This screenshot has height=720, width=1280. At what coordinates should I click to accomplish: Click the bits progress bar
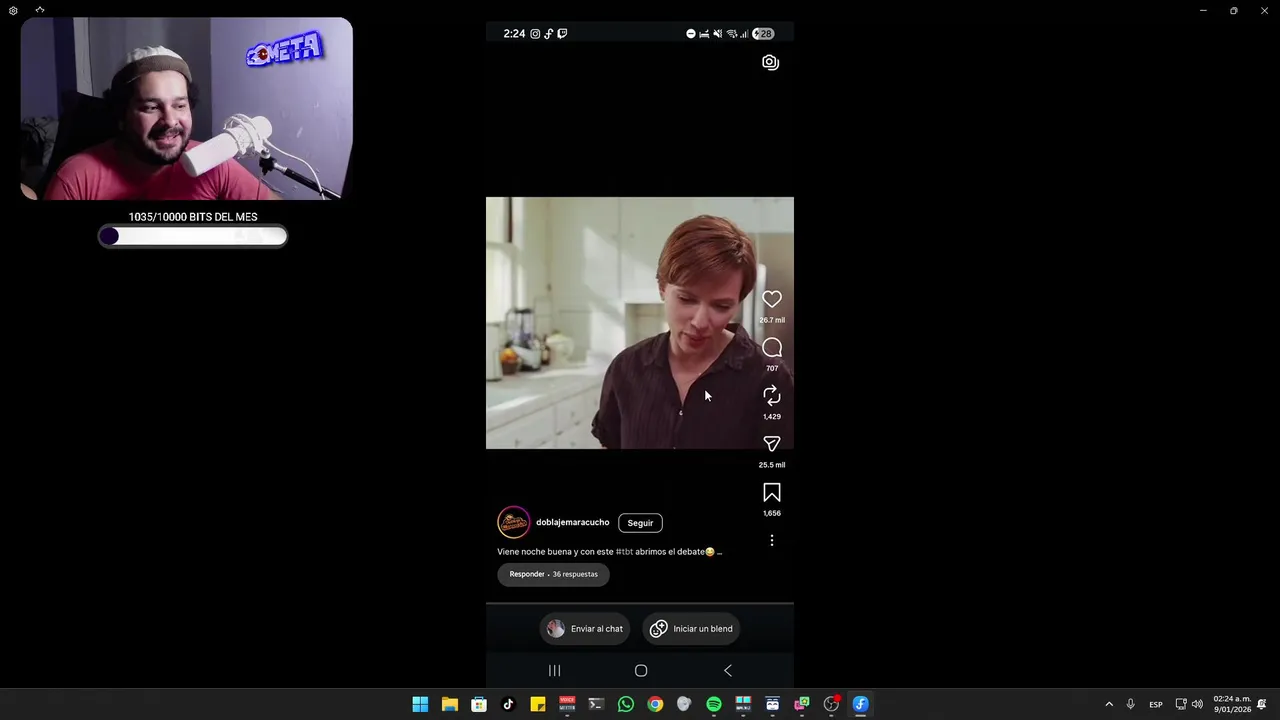click(x=193, y=236)
